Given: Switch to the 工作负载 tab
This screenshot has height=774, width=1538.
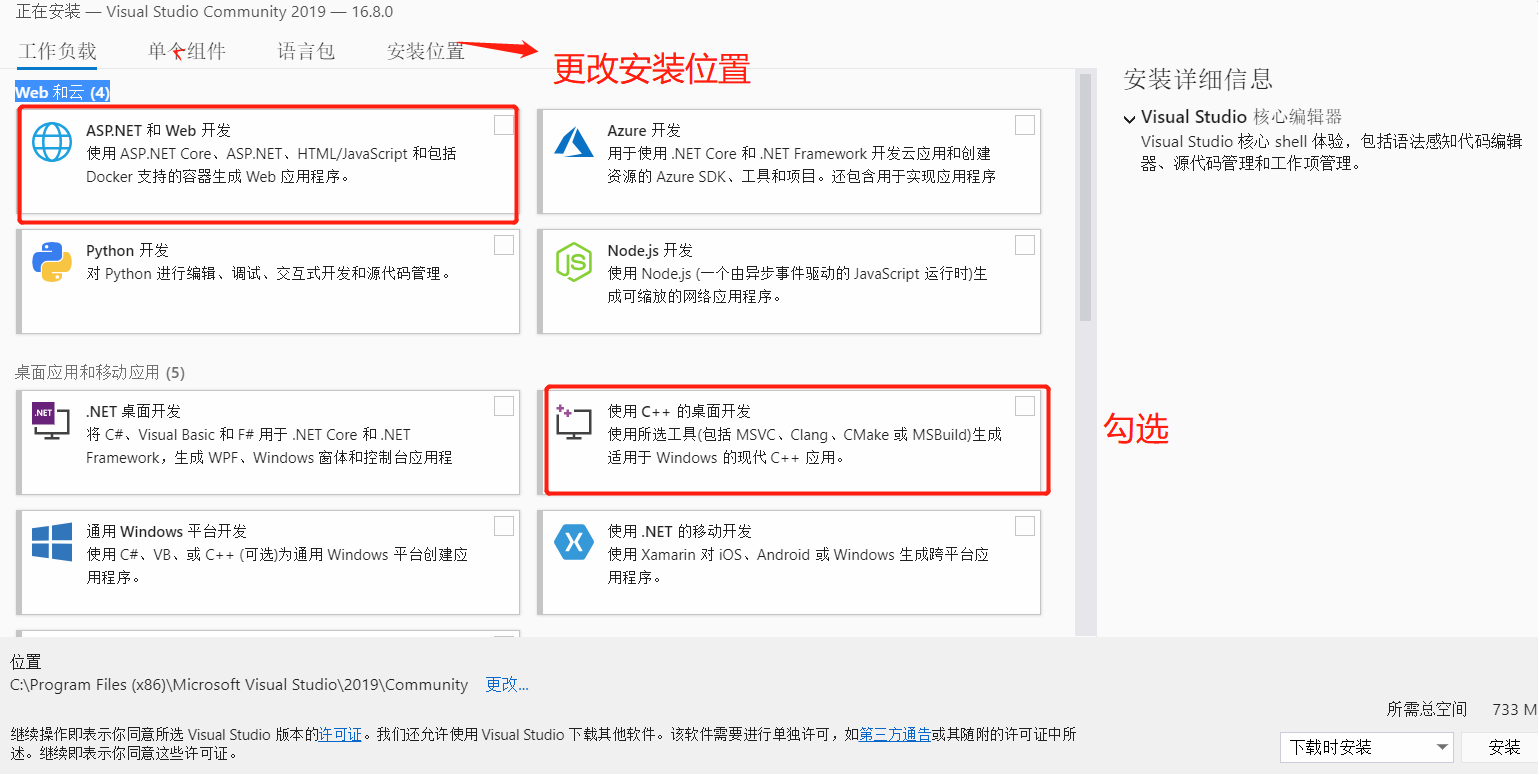Looking at the screenshot, I should click(x=57, y=51).
